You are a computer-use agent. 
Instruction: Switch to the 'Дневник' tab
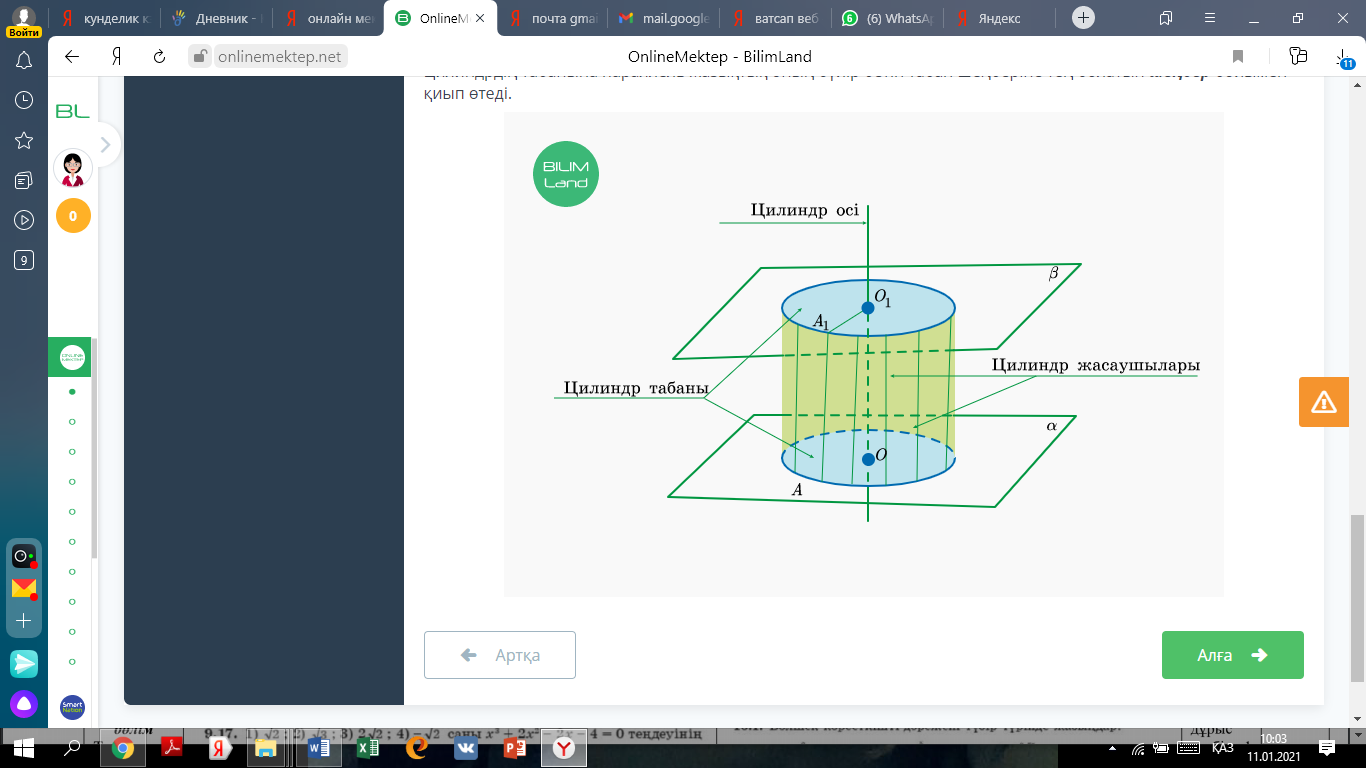tap(217, 18)
